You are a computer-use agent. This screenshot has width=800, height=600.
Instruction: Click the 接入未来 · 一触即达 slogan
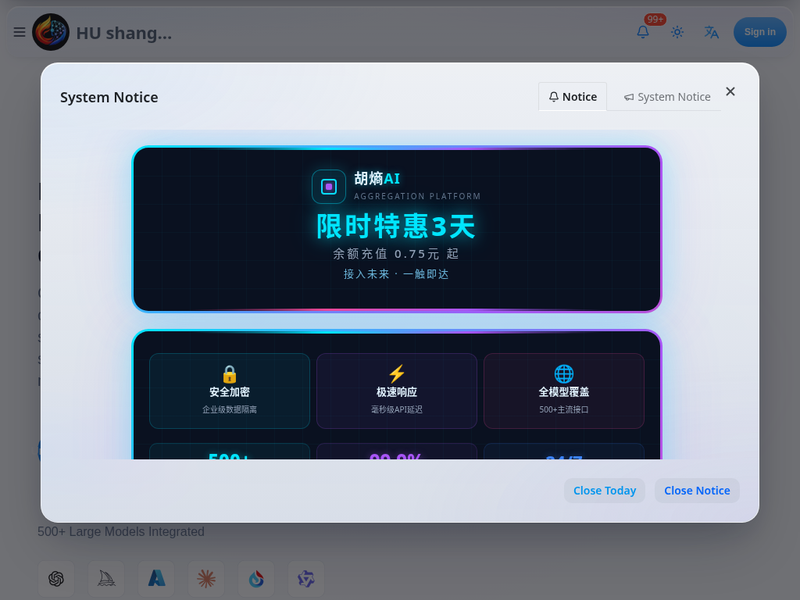click(x=396, y=274)
